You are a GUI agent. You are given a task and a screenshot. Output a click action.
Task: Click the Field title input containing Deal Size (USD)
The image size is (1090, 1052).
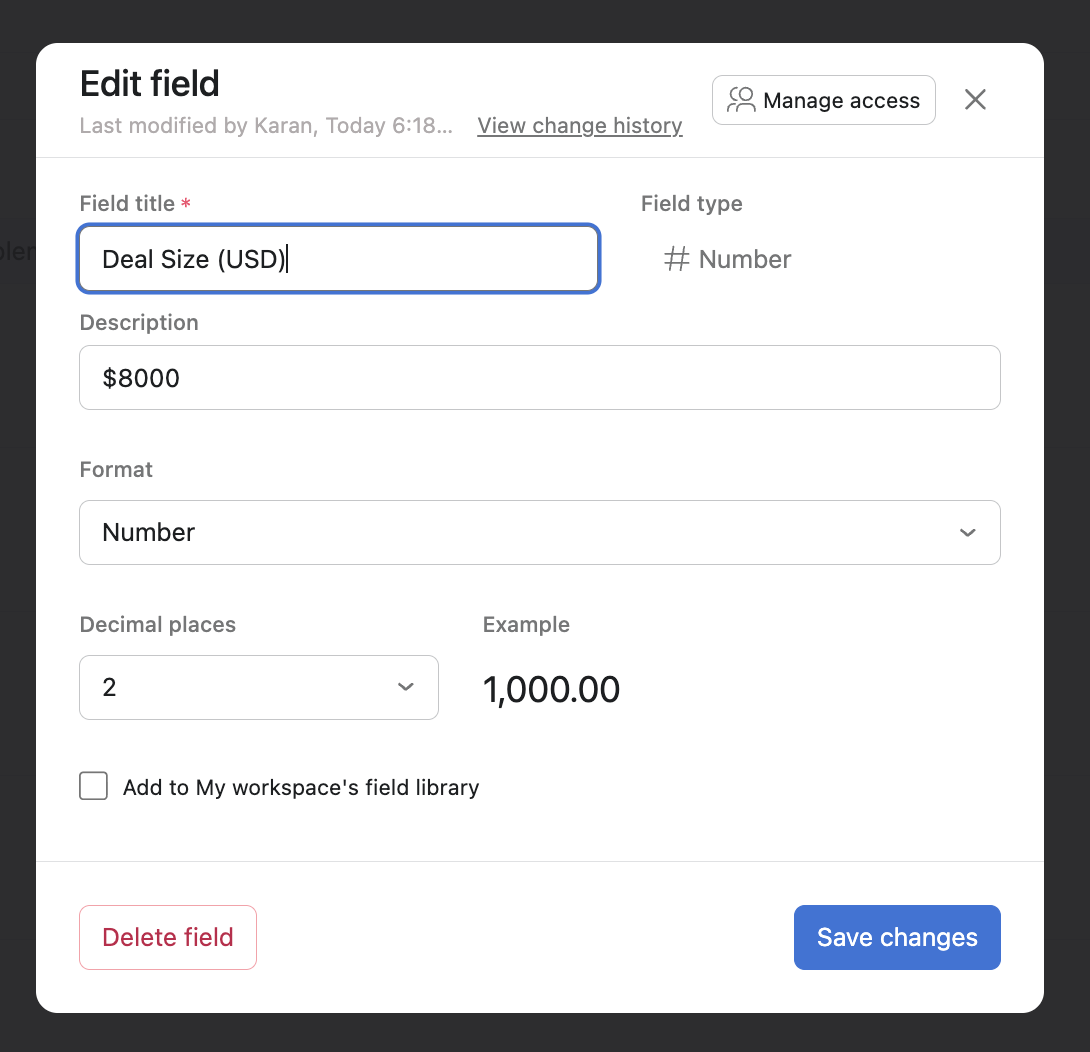point(338,258)
